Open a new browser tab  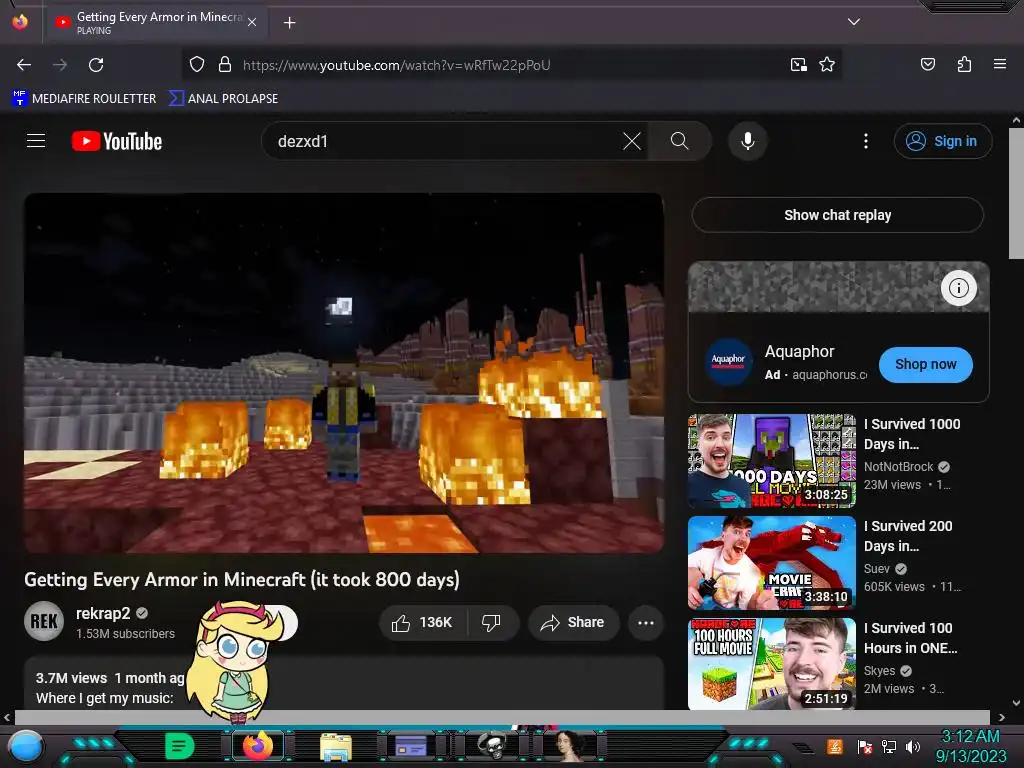(289, 23)
